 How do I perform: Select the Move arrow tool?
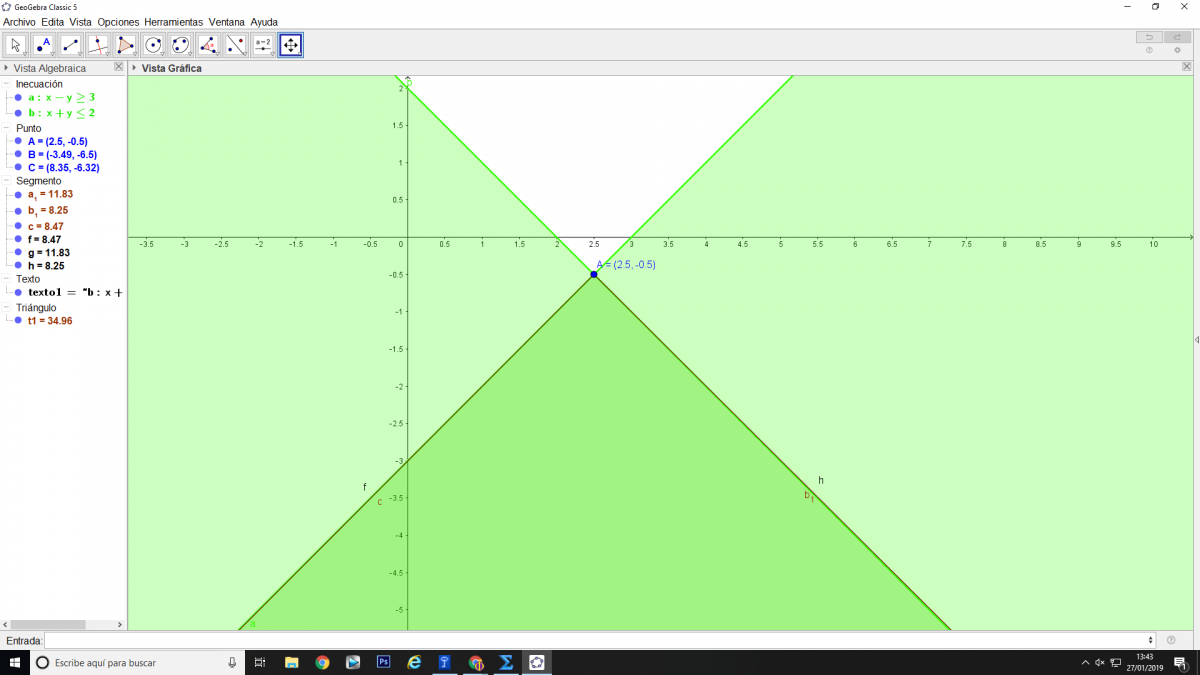point(16,45)
